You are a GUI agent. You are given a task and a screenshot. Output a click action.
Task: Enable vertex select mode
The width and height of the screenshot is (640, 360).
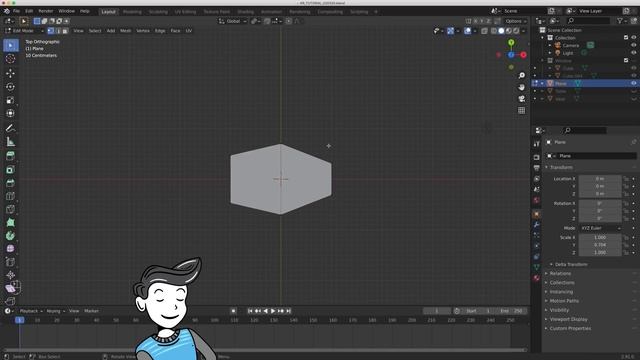coord(51,31)
